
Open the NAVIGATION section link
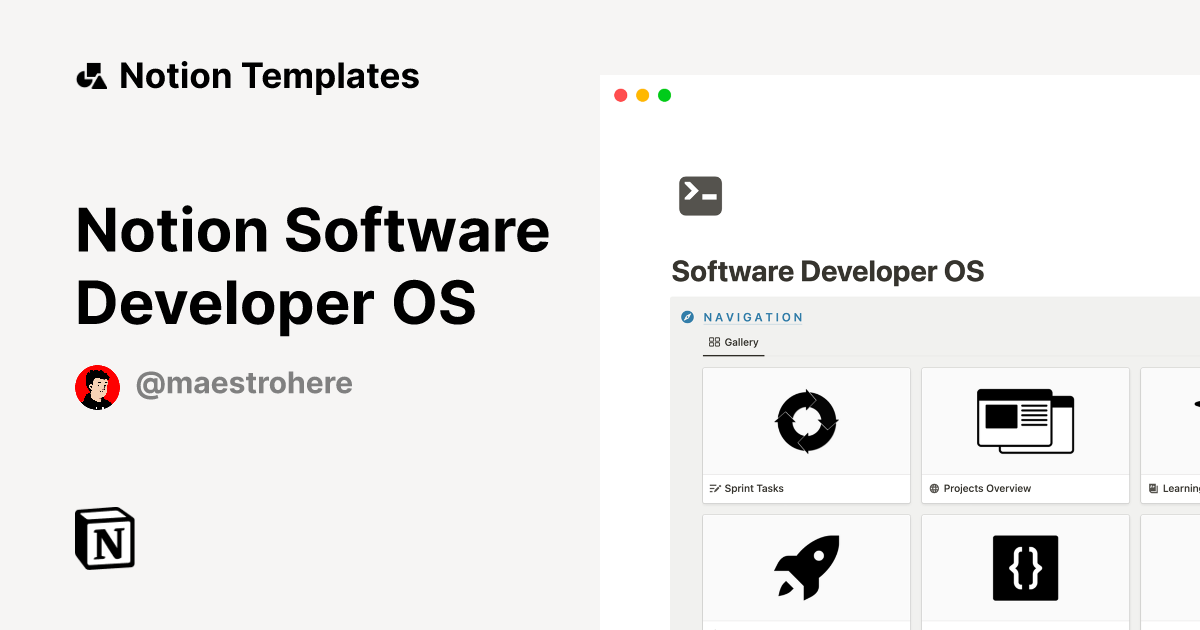click(x=752, y=317)
